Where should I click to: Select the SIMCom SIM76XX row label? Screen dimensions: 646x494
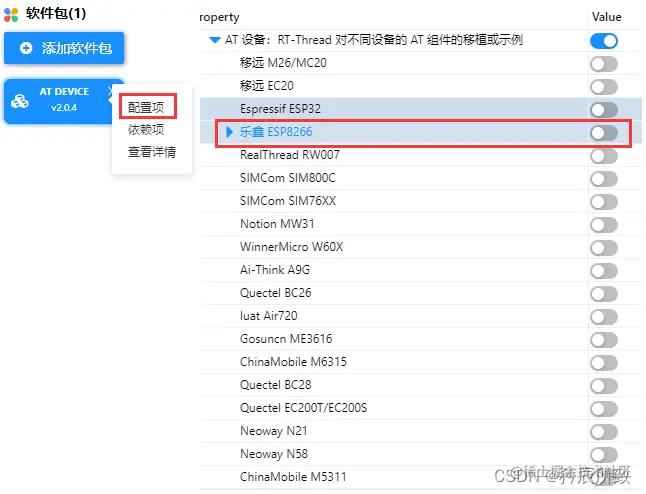pyautogui.click(x=288, y=201)
